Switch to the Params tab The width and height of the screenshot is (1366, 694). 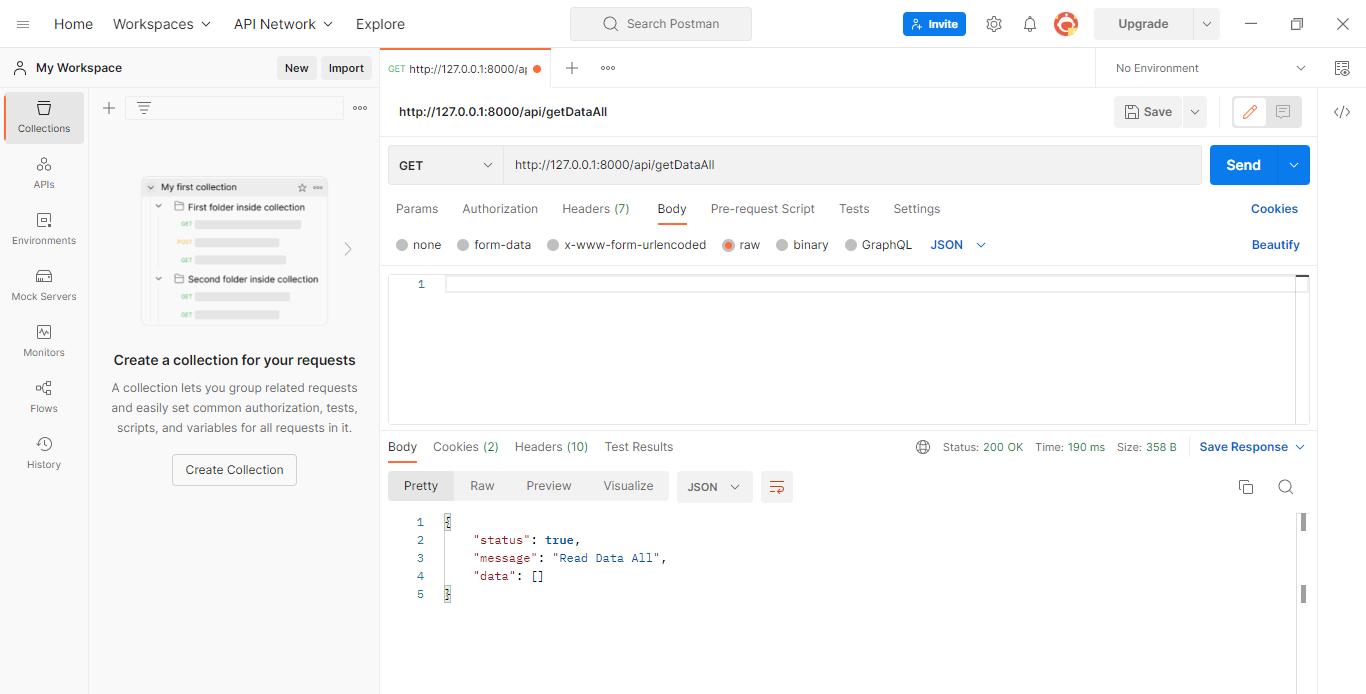coord(417,209)
